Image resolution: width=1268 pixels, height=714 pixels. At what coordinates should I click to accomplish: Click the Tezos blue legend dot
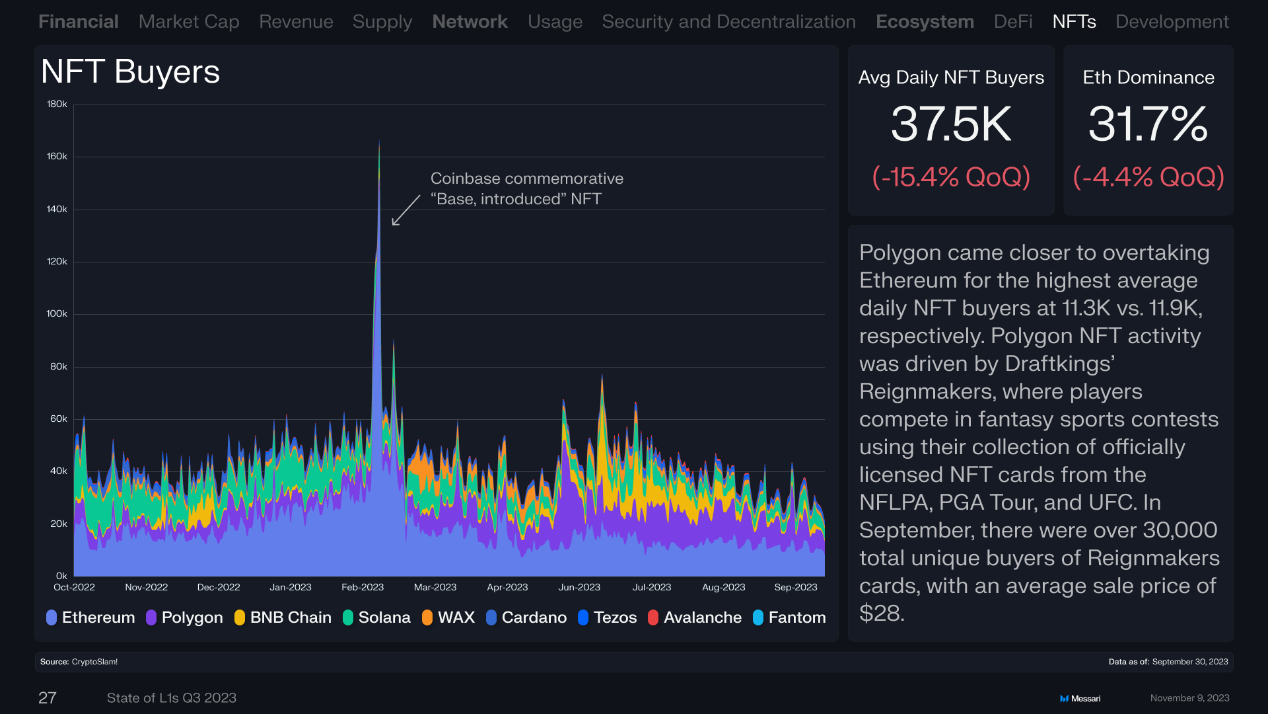click(x=583, y=618)
